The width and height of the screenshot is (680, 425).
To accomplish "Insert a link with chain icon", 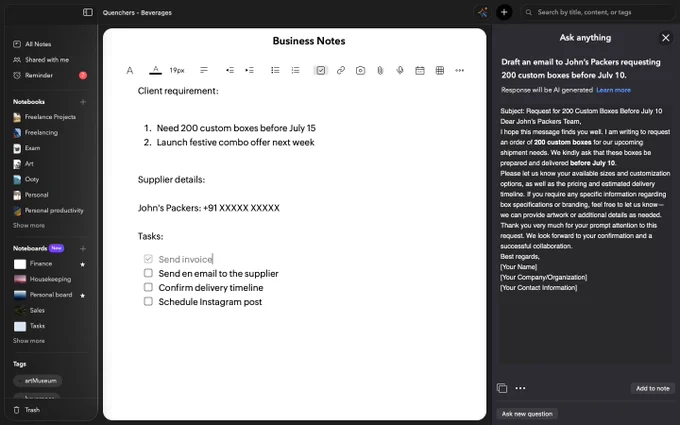I will tap(341, 70).
